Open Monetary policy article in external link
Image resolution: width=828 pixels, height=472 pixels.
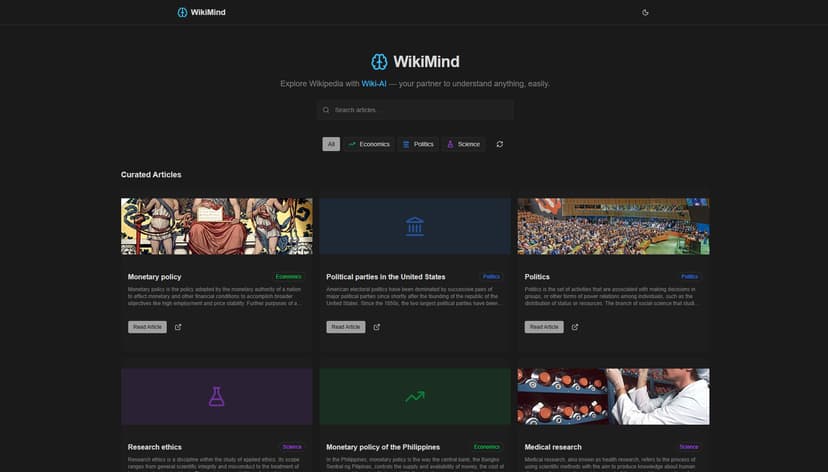pos(178,327)
